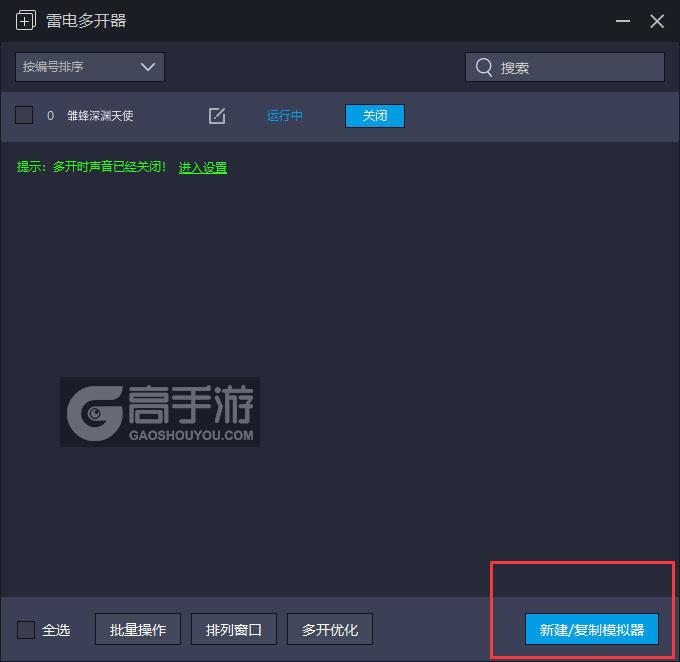Check the box for emulator 0 雏蜂深渊天使

(24, 115)
